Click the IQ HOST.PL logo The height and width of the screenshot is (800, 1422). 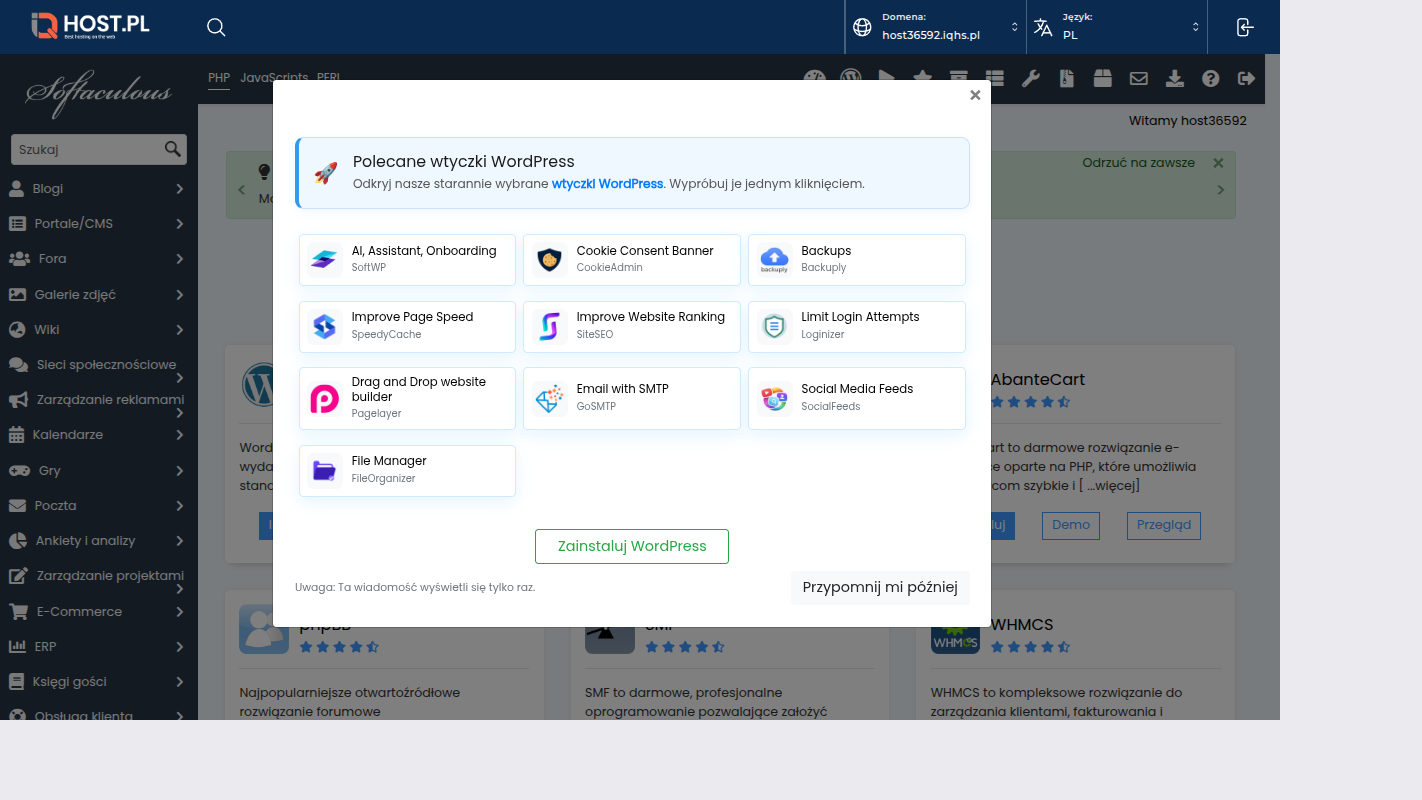(x=90, y=25)
